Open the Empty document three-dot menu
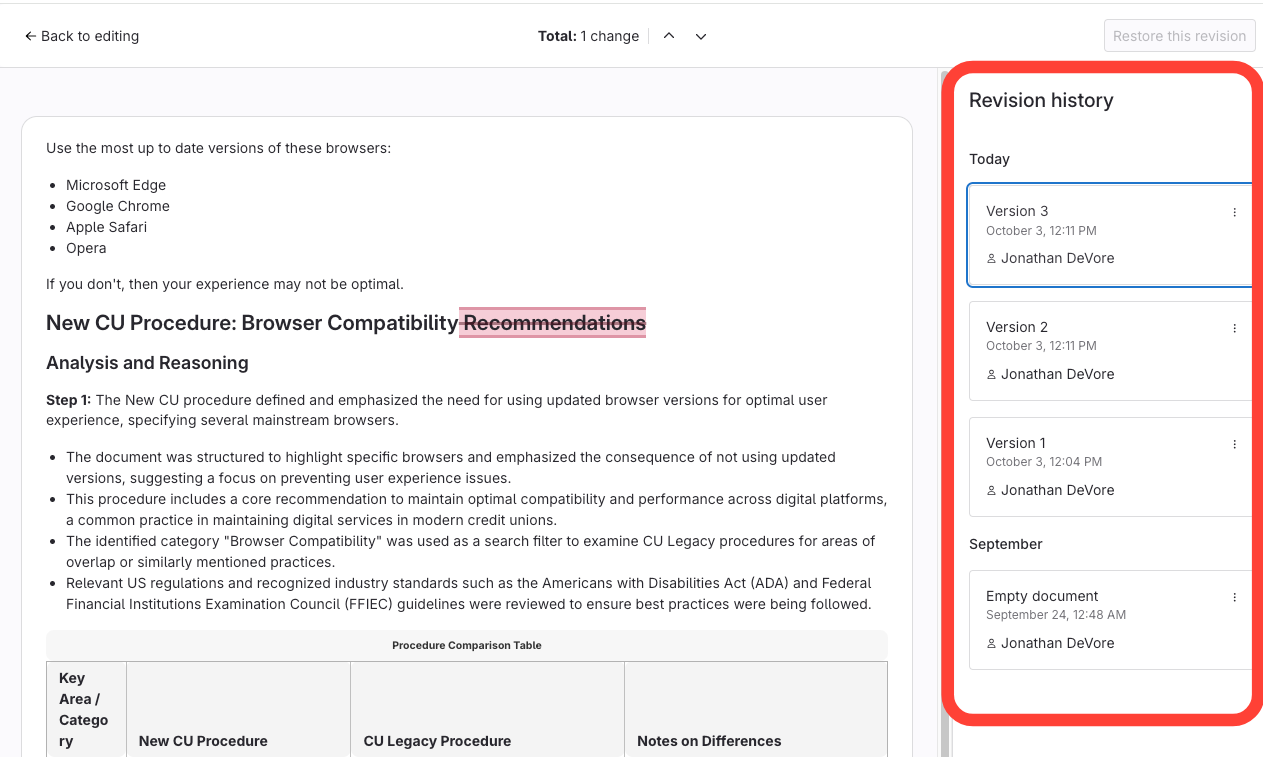The height and width of the screenshot is (757, 1263). pos(1234,597)
